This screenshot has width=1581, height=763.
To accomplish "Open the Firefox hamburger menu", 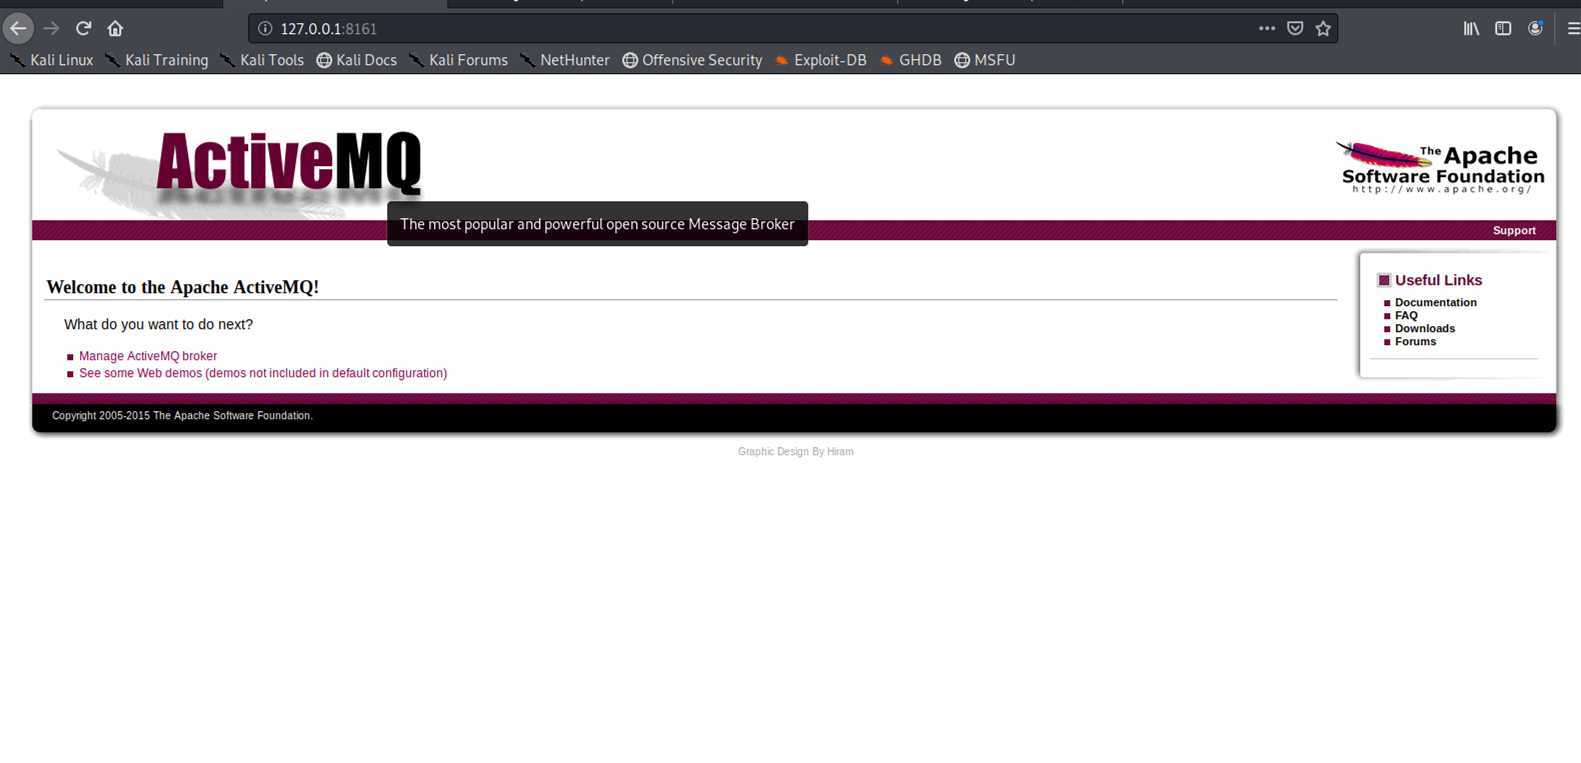I will coord(1573,28).
